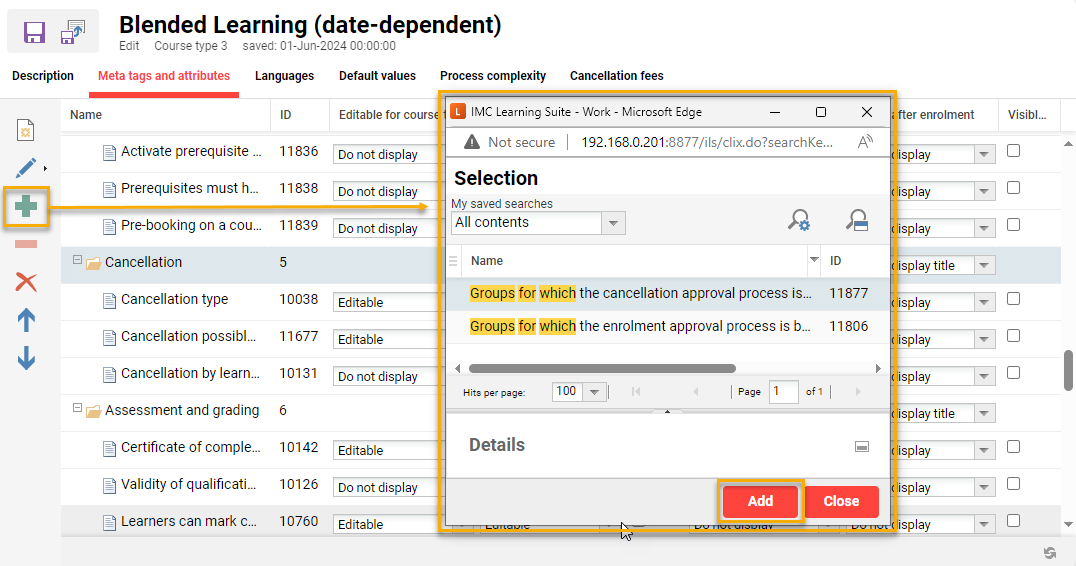The width and height of the screenshot is (1076, 566).
Task: Click the Save and publish icon
Action: pyautogui.click(x=73, y=32)
